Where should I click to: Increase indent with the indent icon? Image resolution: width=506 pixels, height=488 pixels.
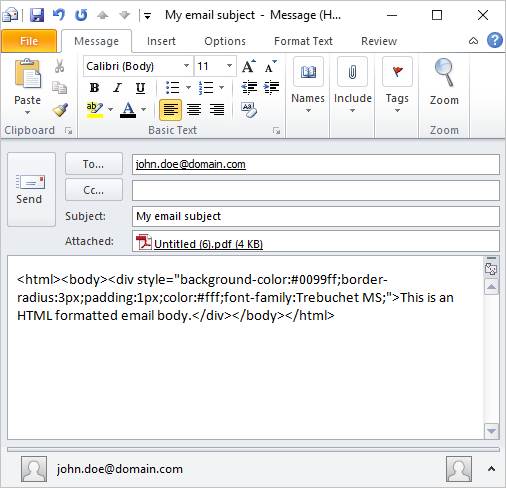pyautogui.click(x=271, y=88)
